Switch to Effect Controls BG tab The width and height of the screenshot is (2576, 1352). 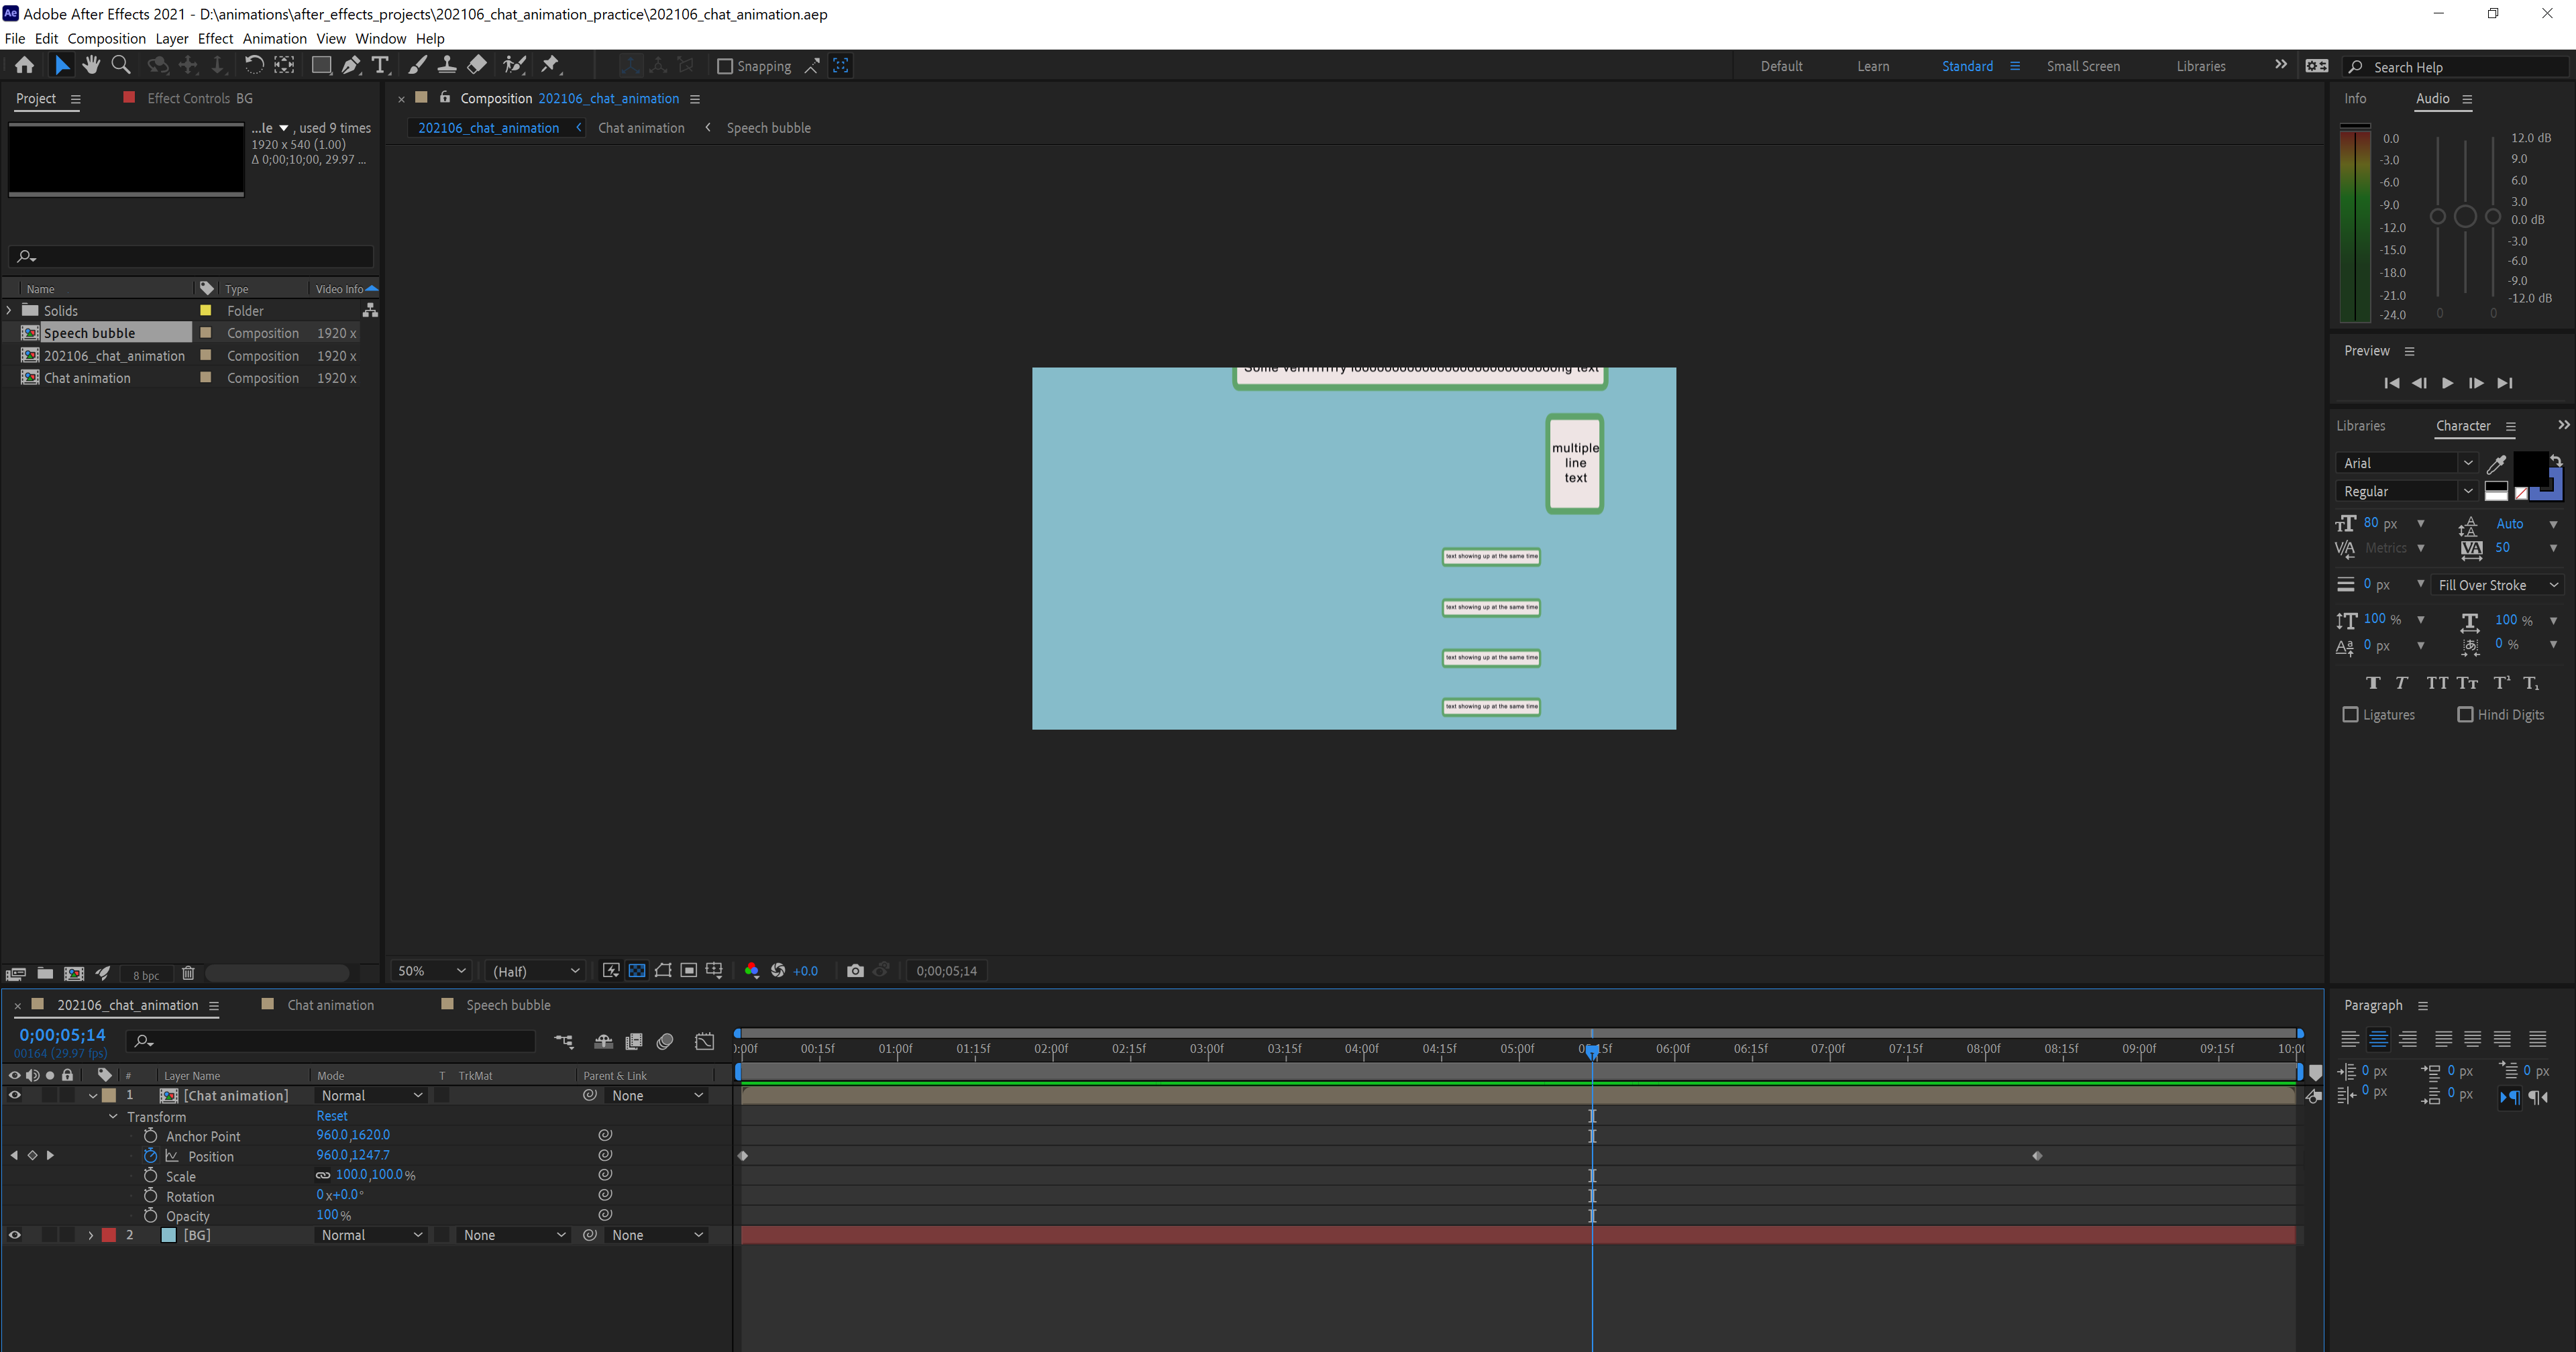point(199,98)
